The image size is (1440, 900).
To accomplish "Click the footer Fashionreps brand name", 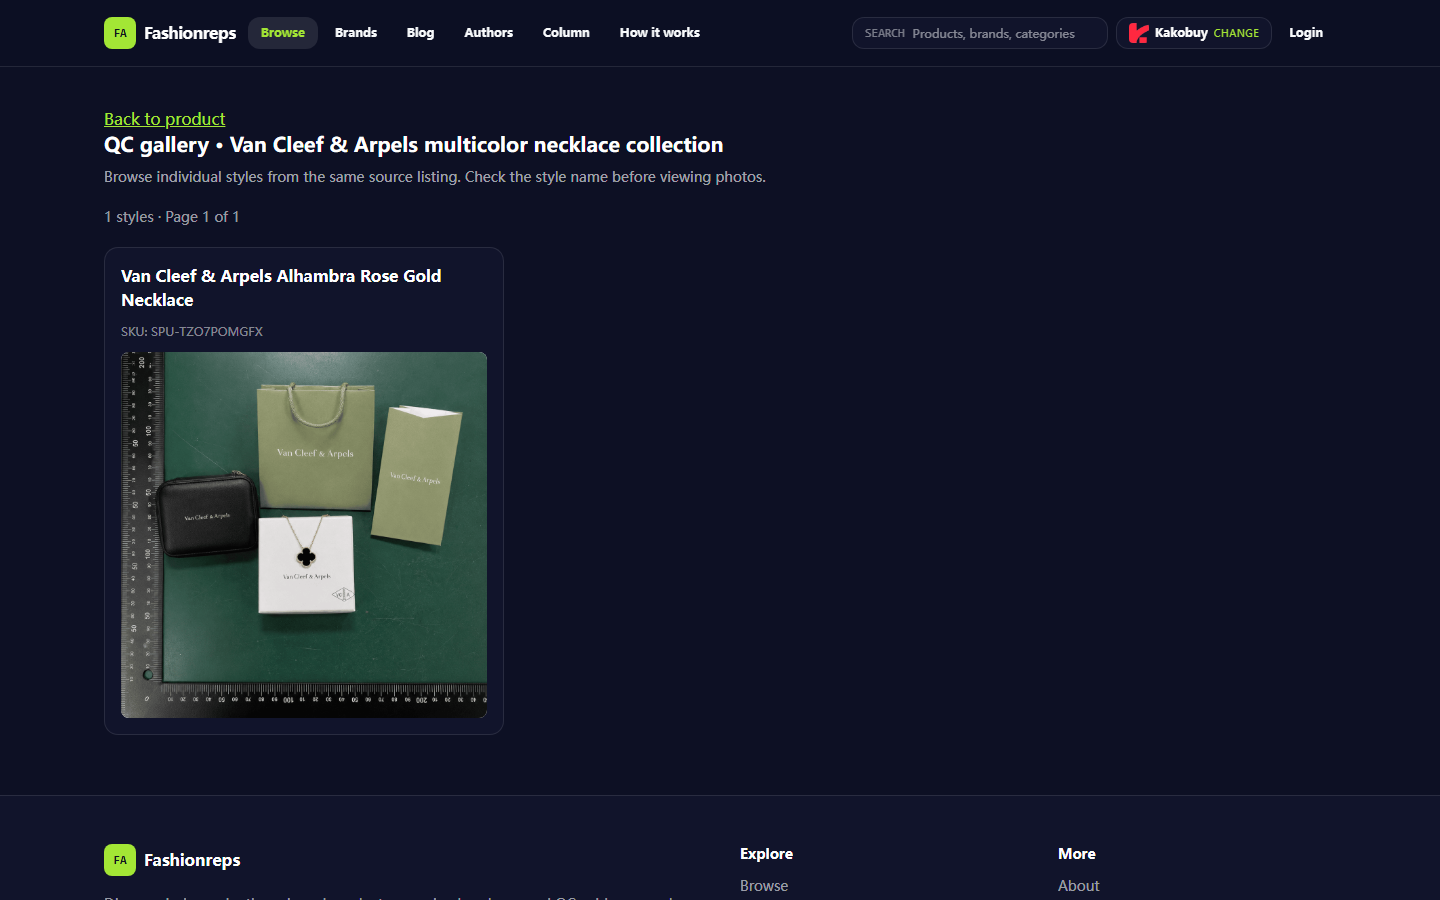I will coord(192,860).
